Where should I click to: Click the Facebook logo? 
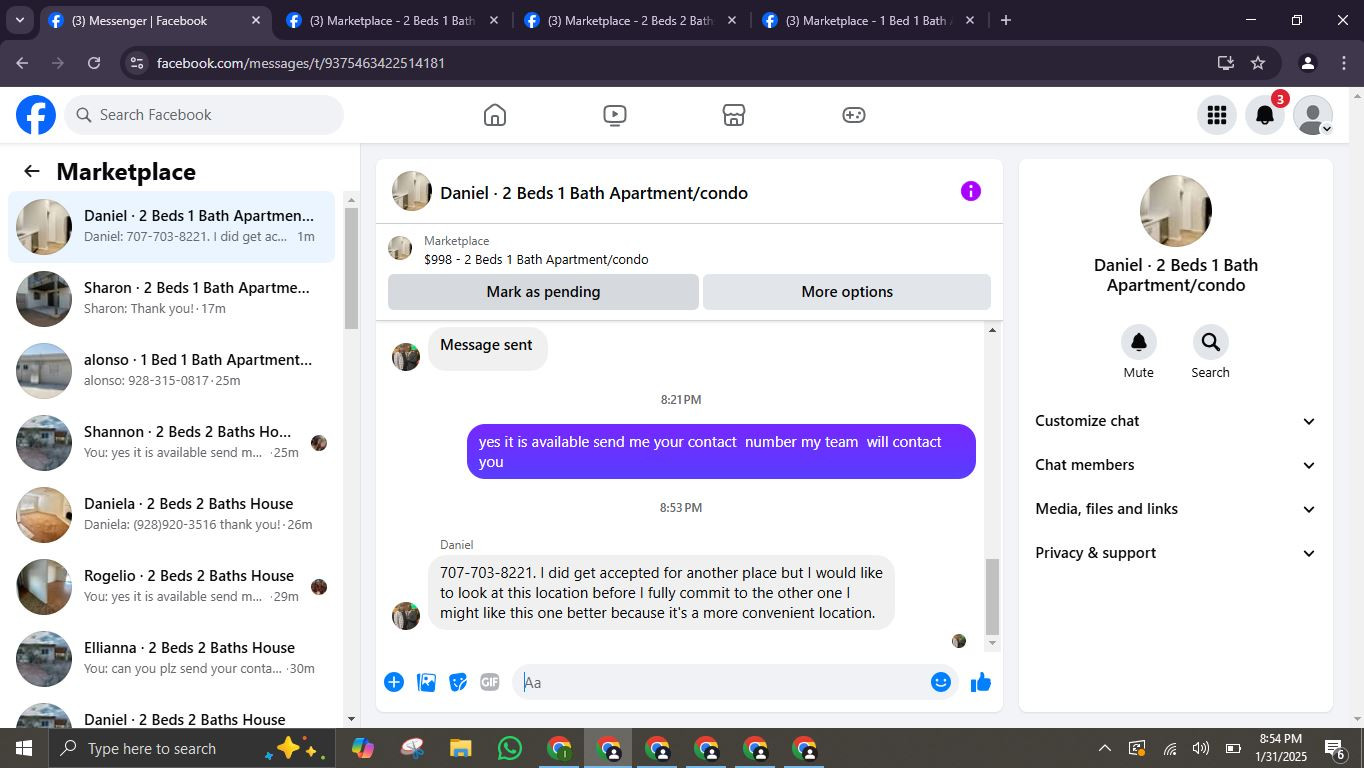point(36,115)
